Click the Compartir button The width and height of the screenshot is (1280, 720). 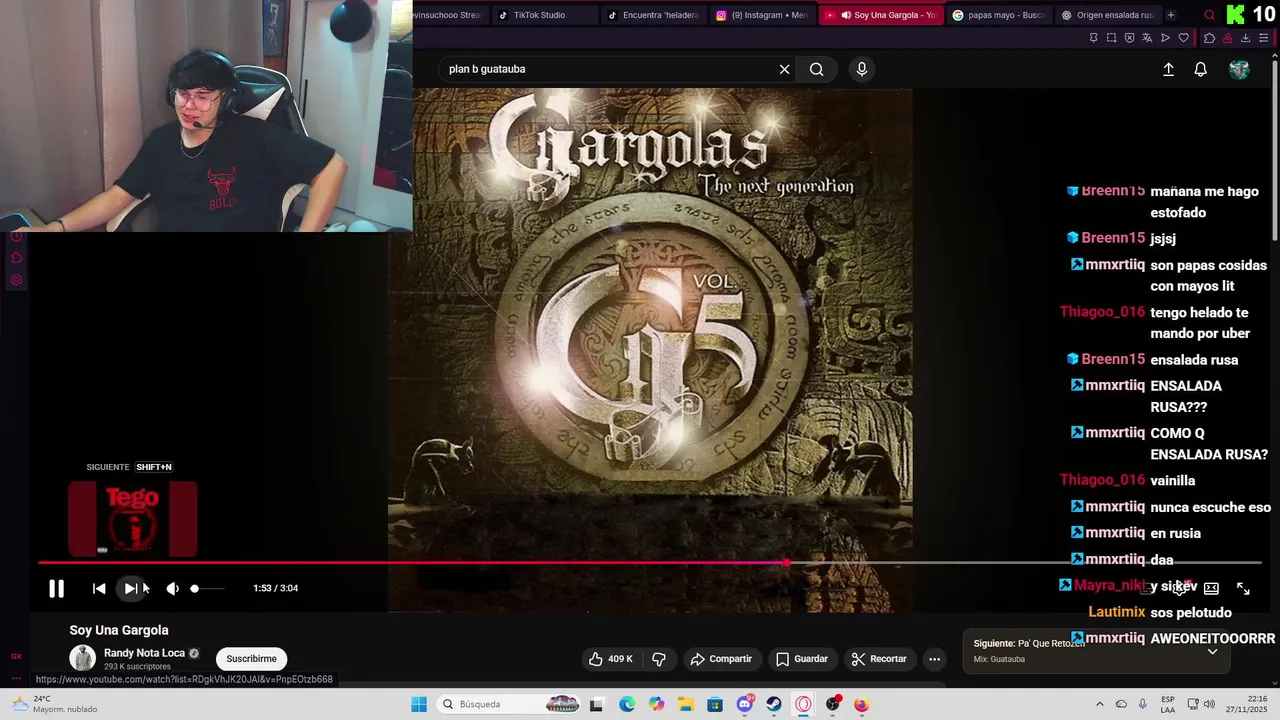click(721, 659)
